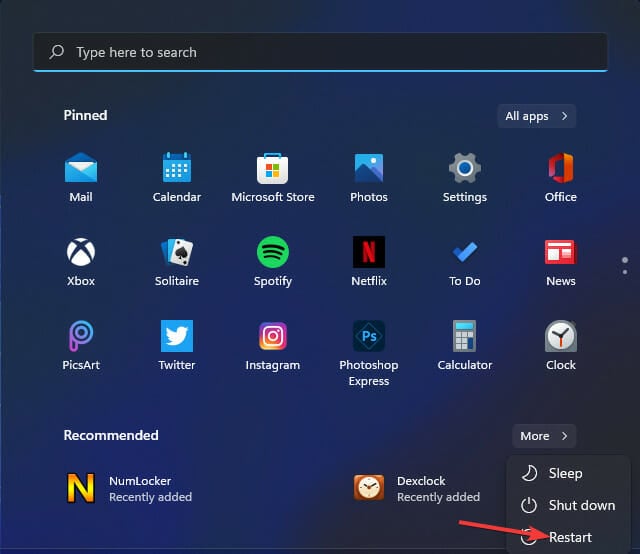The width and height of the screenshot is (640, 554).
Task: Open Photoshop Express
Action: [369, 353]
